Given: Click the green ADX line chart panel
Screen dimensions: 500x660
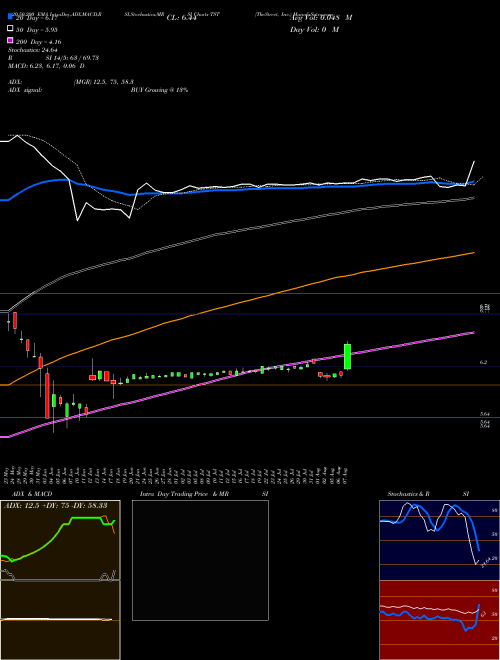Looking at the screenshot, I should pyautogui.click(x=60, y=540).
